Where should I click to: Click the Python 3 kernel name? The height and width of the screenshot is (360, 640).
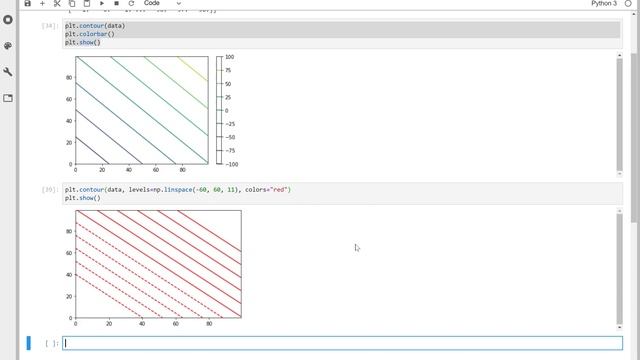click(604, 3)
